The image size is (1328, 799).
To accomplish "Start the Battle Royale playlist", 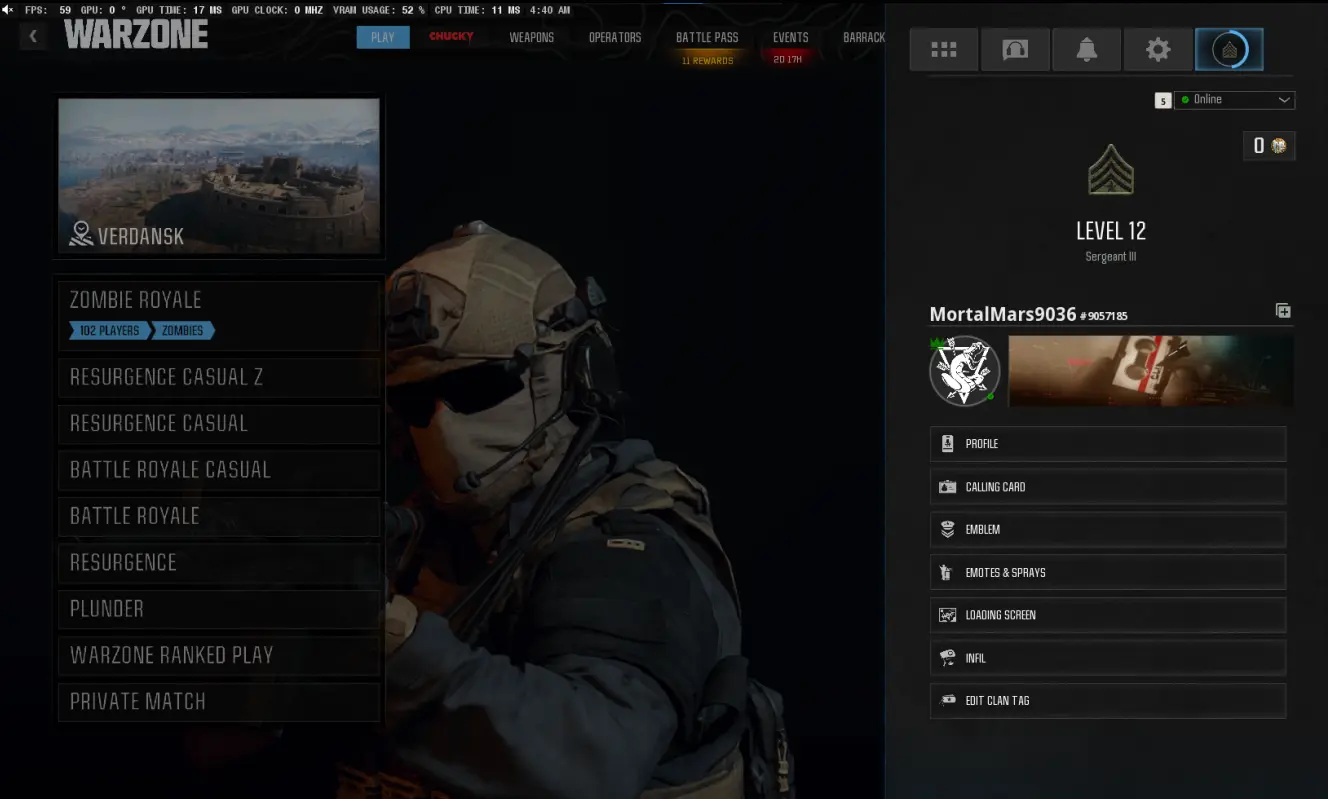I will 219,516.
